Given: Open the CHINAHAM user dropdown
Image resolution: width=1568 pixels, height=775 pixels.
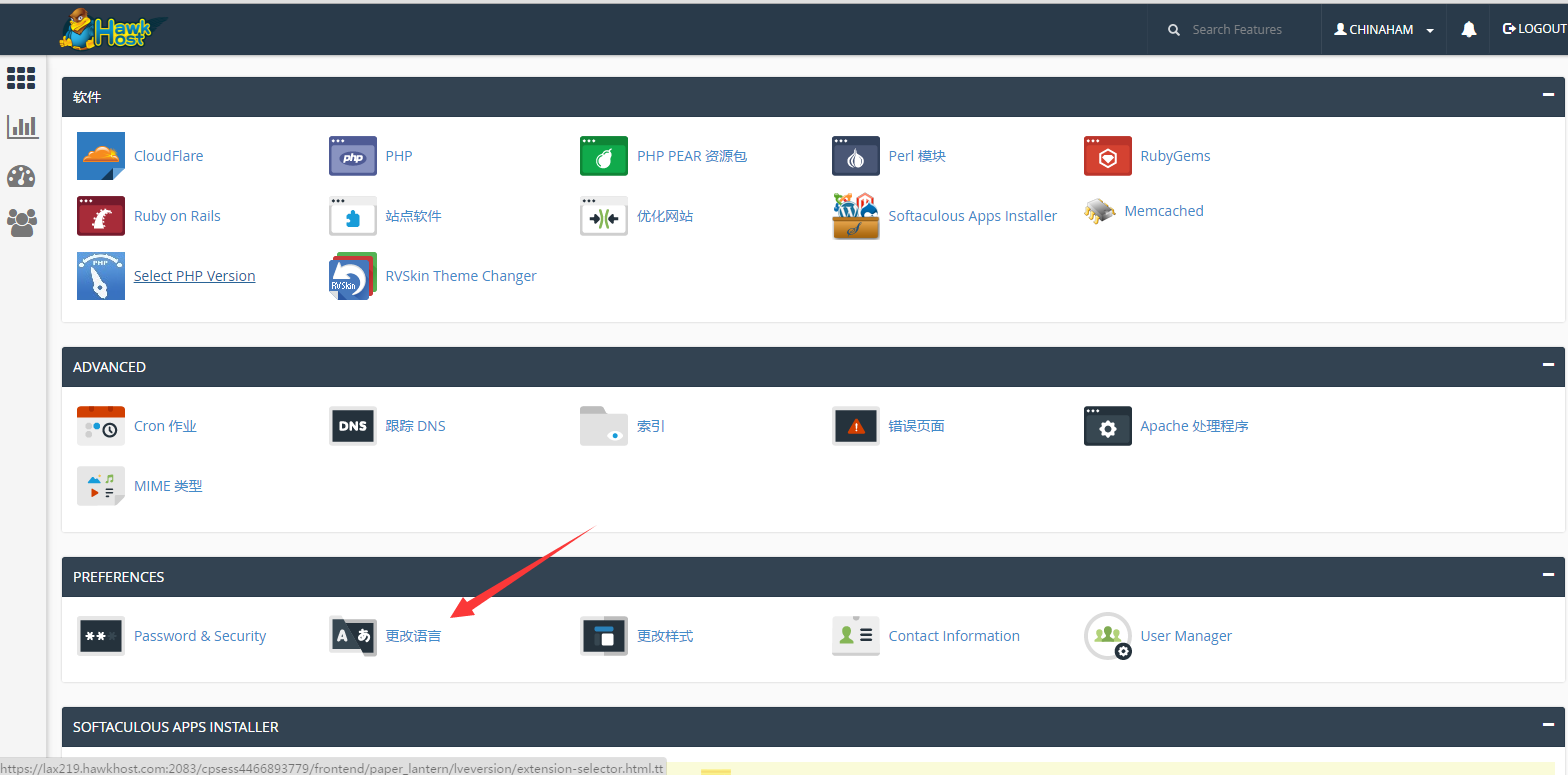Looking at the screenshot, I should [x=1384, y=30].
